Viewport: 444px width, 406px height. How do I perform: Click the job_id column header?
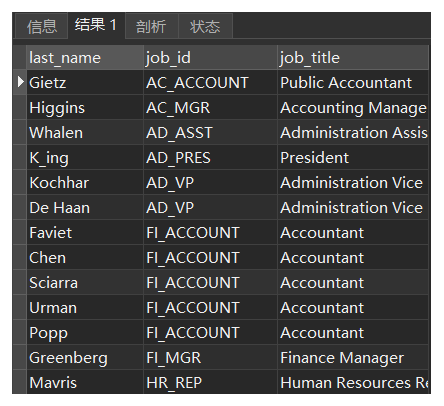click(210, 58)
